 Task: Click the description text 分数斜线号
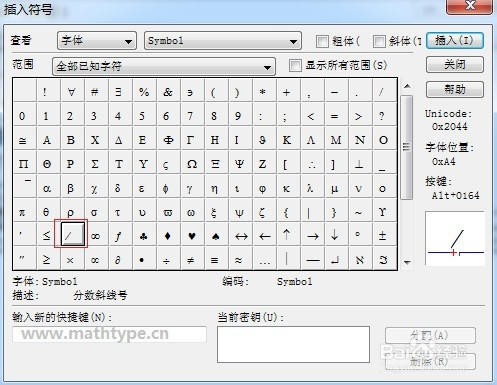[x=100, y=295]
